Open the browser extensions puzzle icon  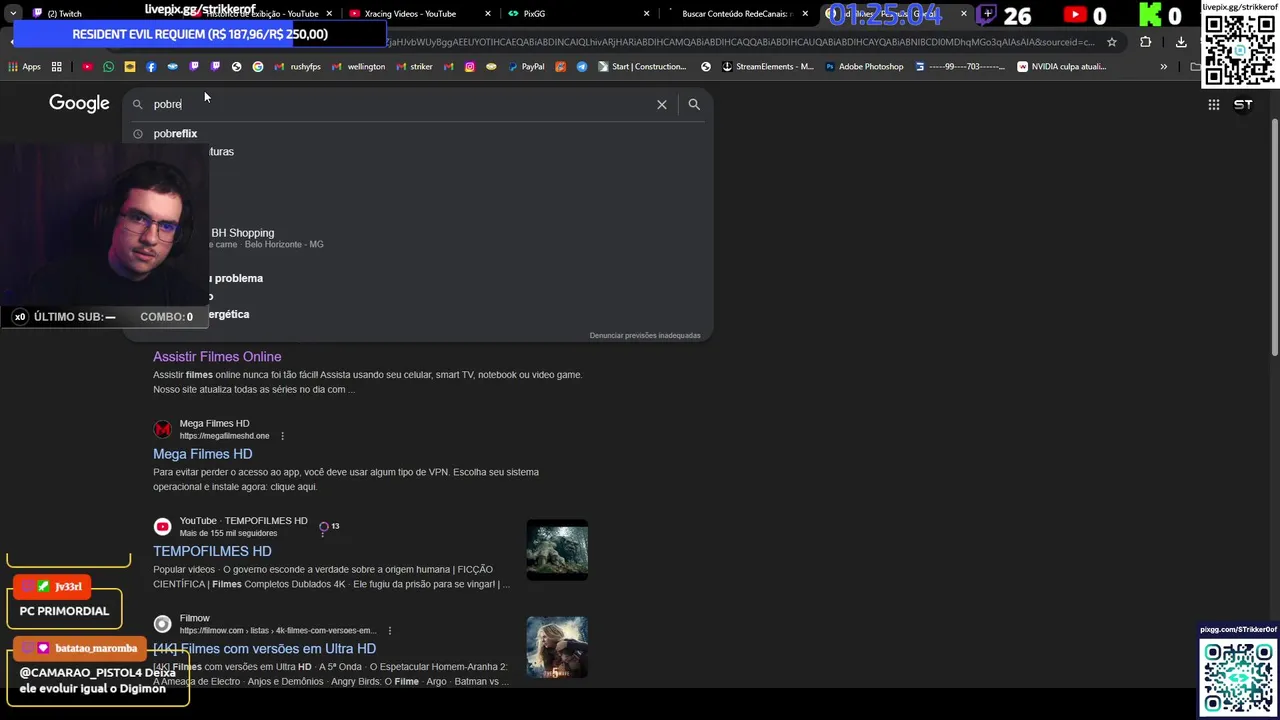pyautogui.click(x=1145, y=42)
